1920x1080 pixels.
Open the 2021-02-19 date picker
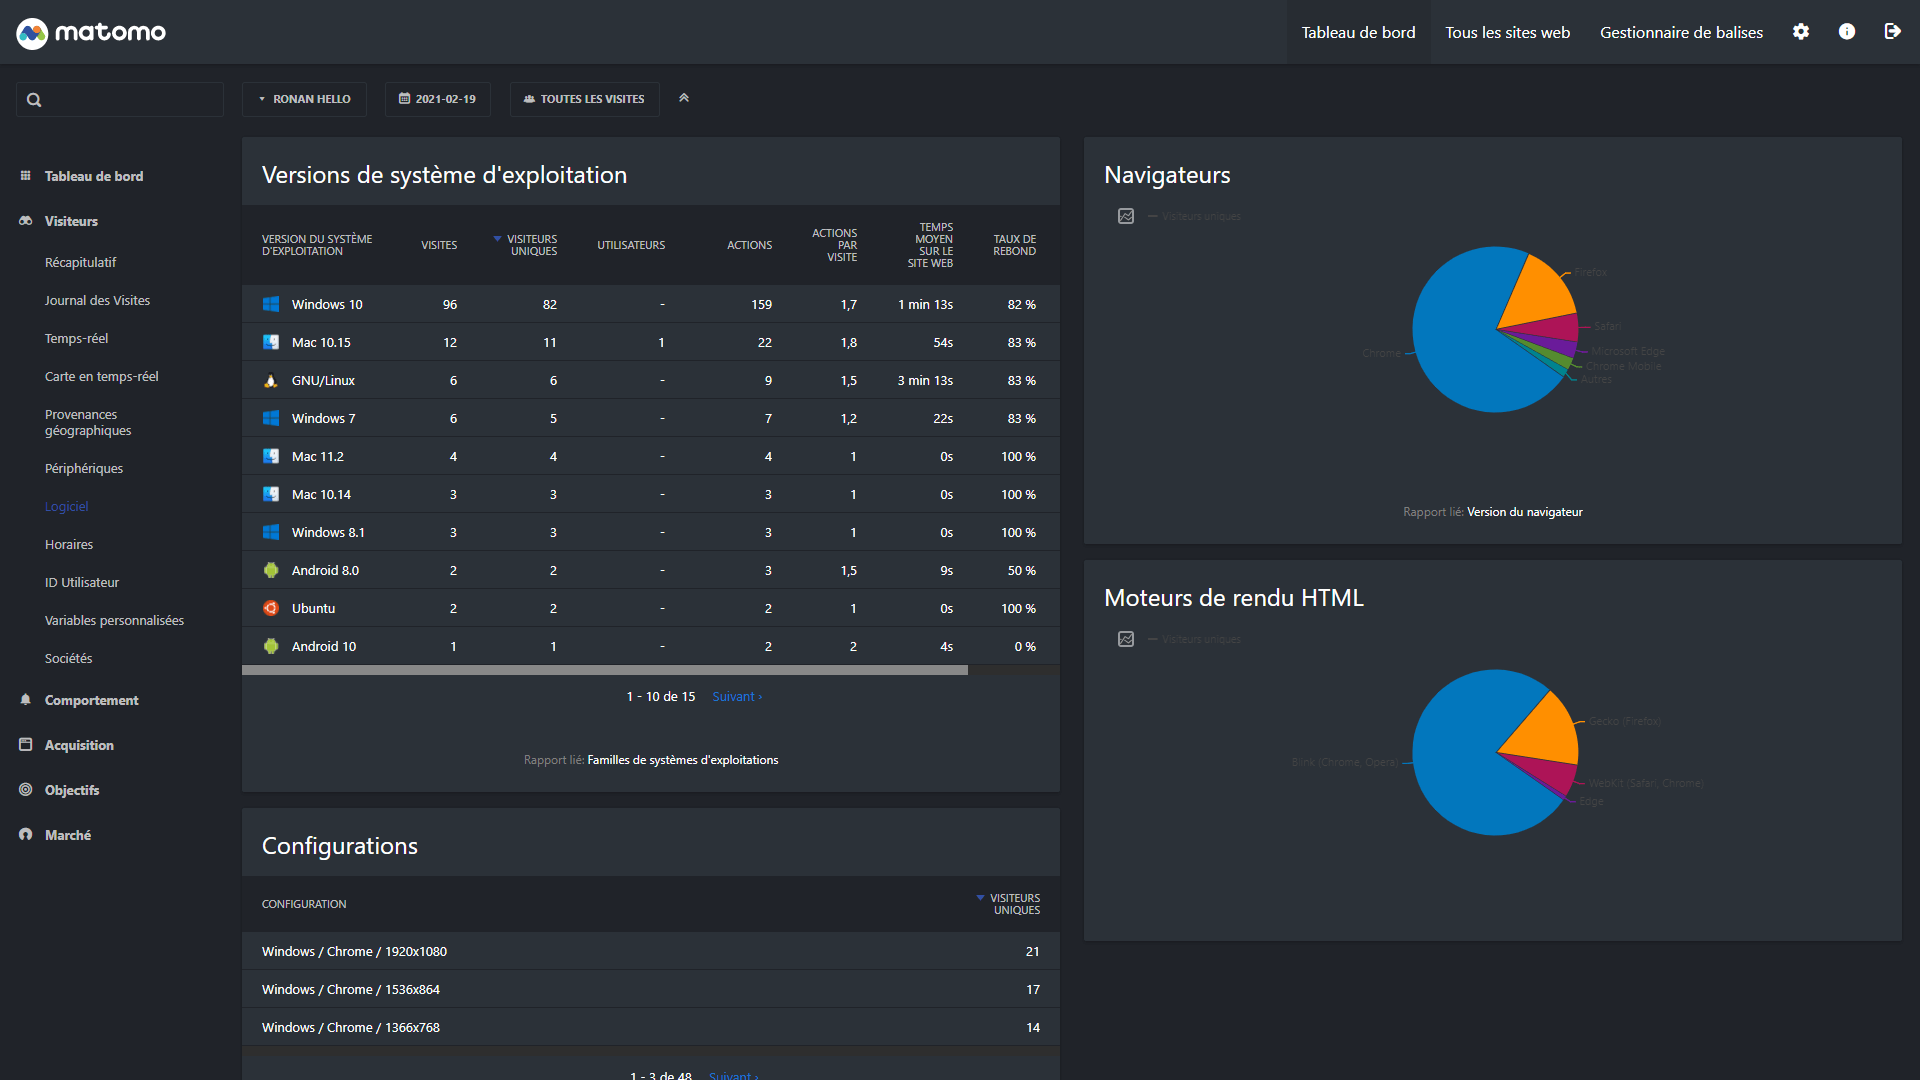point(437,99)
